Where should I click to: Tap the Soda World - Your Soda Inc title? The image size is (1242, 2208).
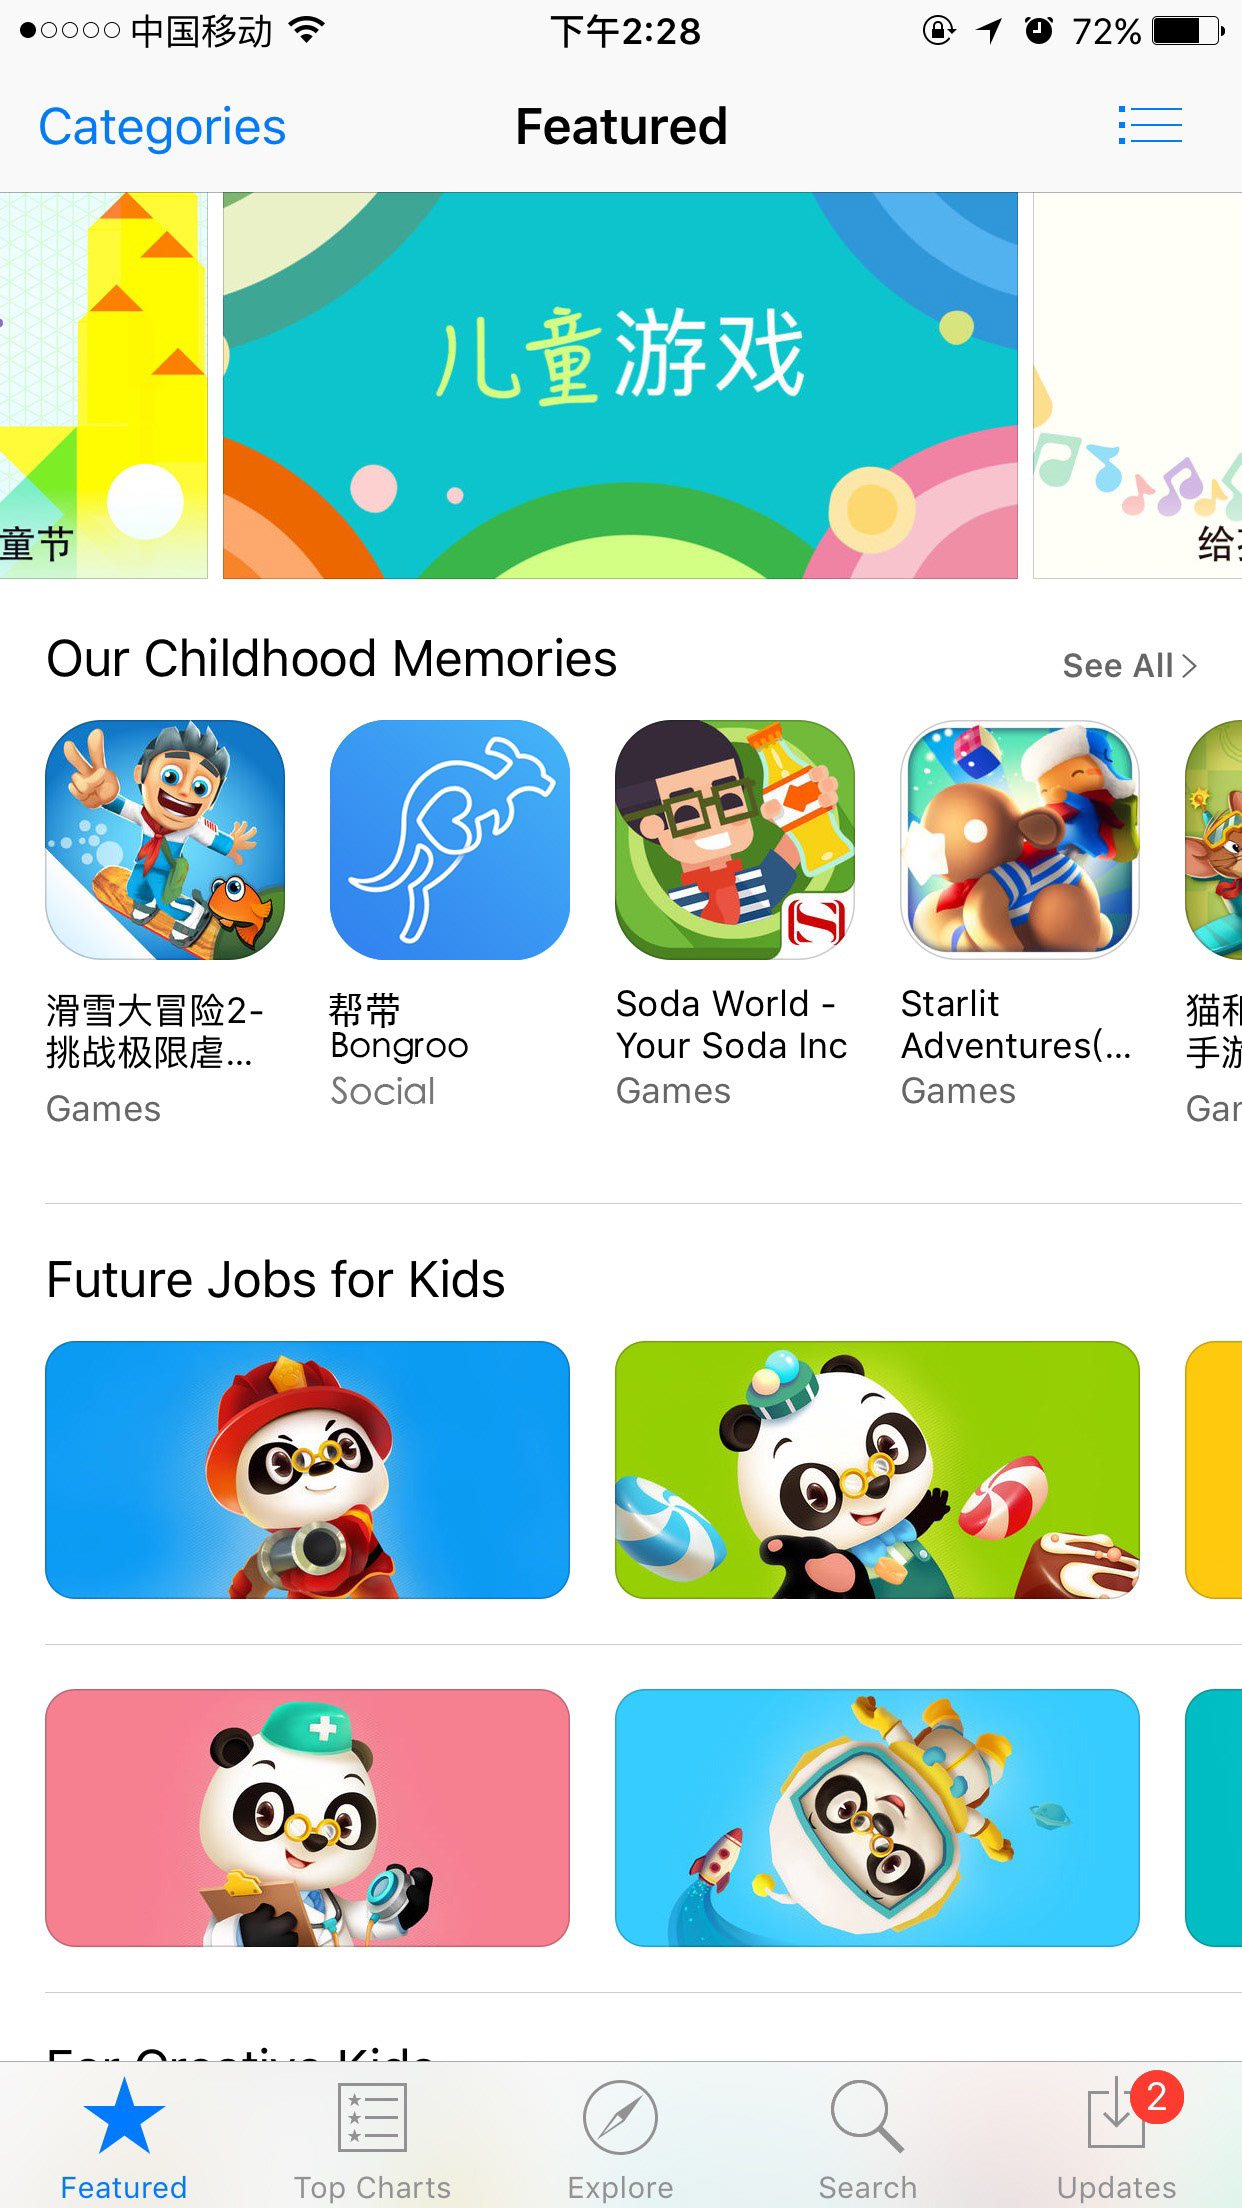732,1024
